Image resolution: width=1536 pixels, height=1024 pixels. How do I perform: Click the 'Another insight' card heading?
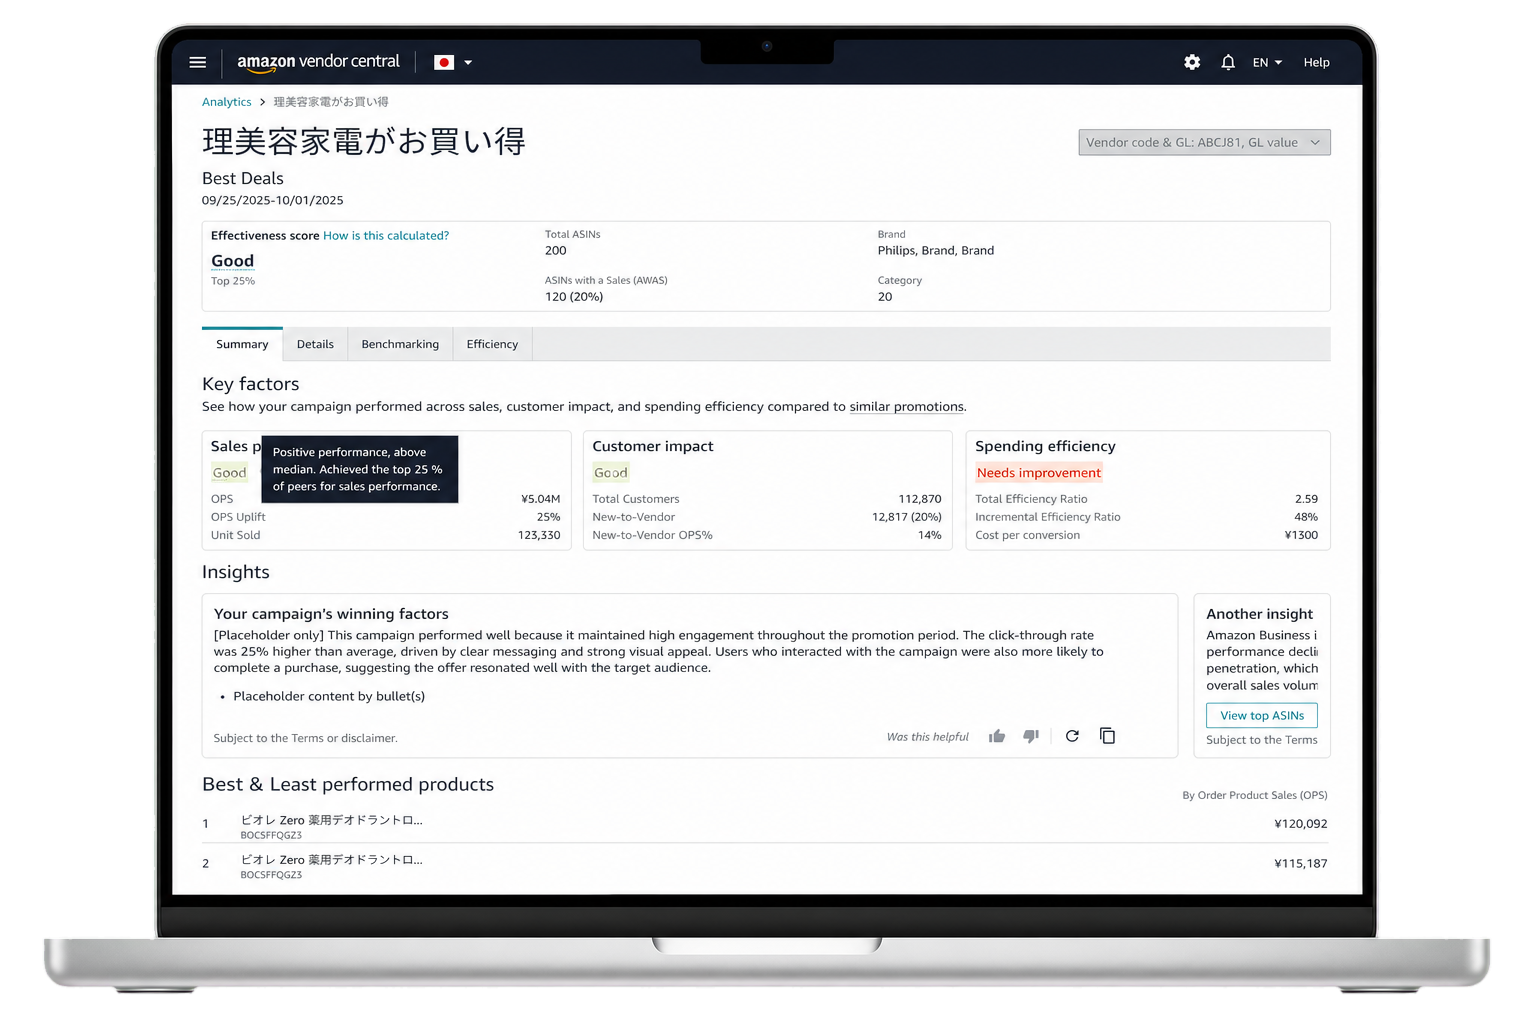[x=1260, y=614]
